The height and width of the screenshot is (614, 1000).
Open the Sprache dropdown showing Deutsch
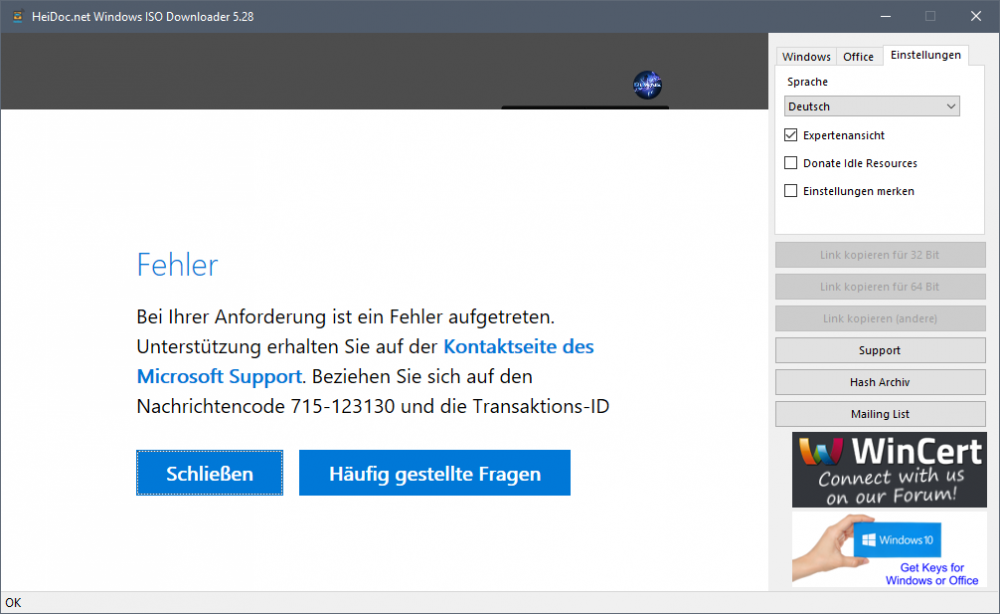872,106
